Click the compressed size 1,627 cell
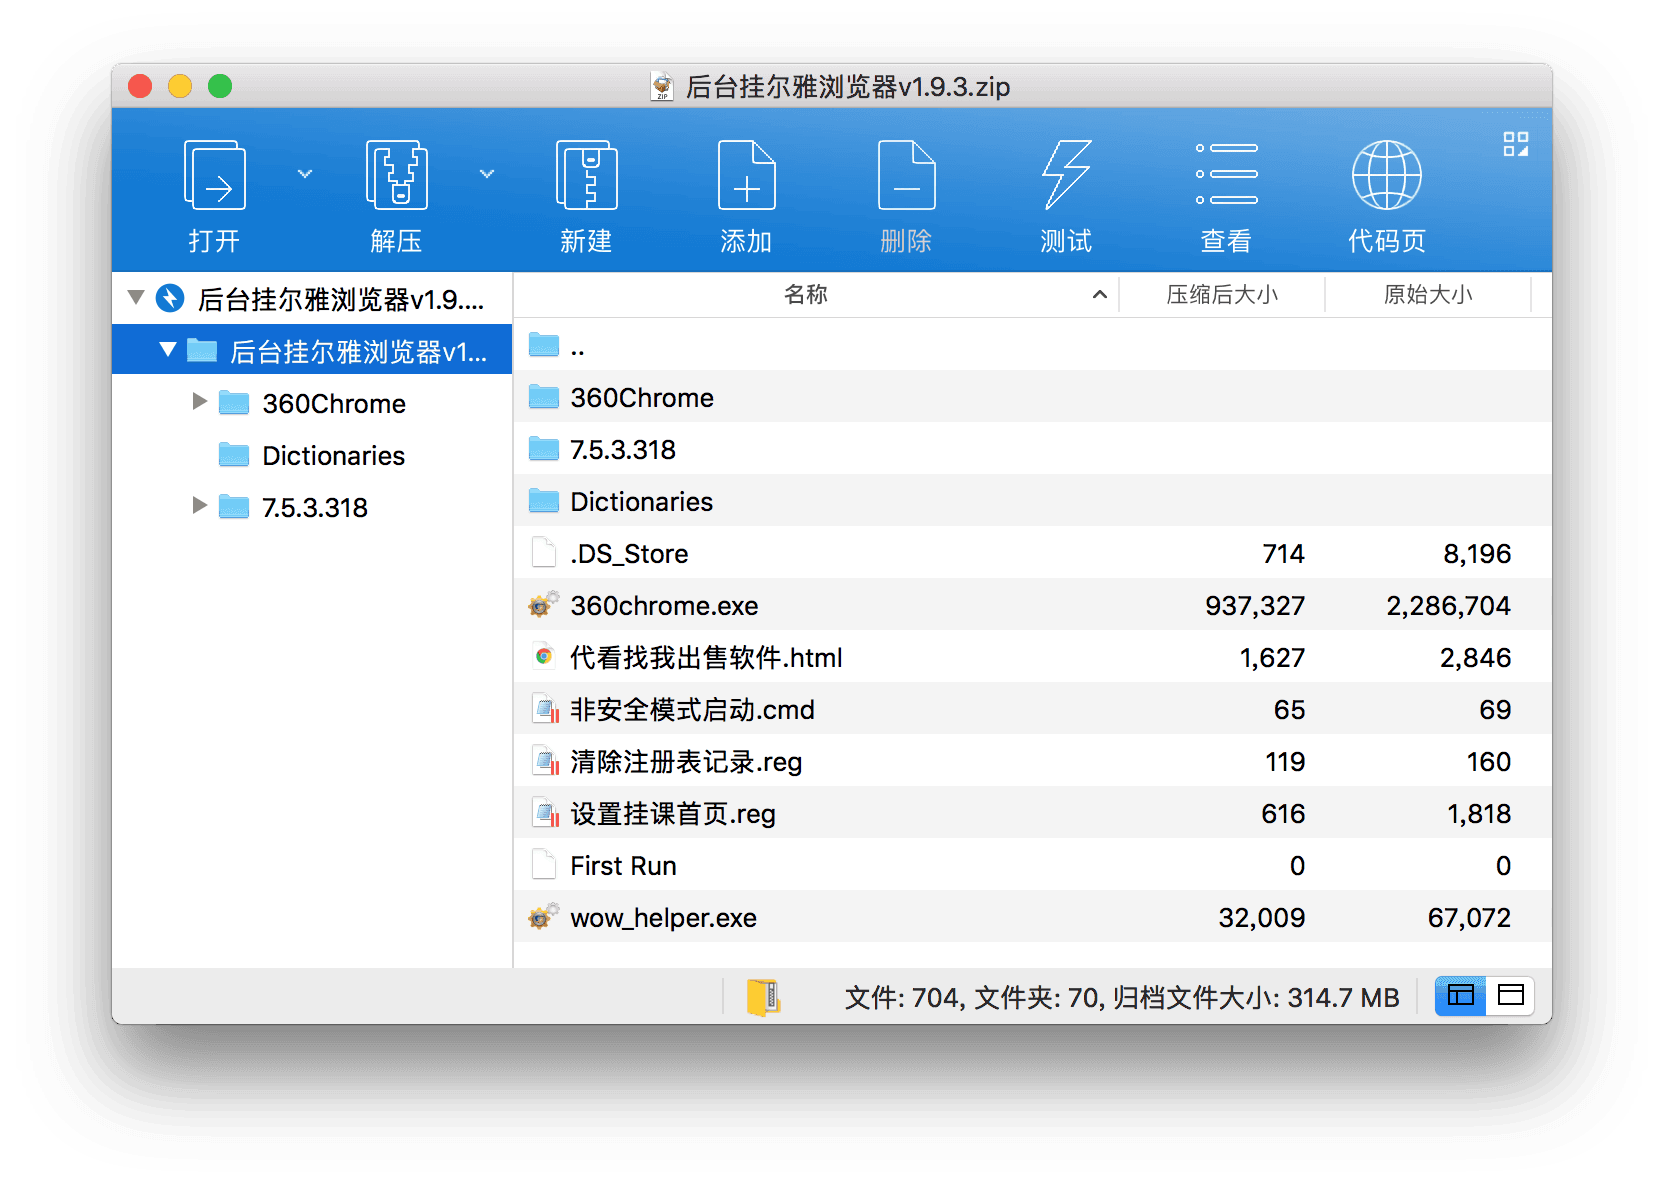This screenshot has height=1184, width=1664. [x=1272, y=658]
